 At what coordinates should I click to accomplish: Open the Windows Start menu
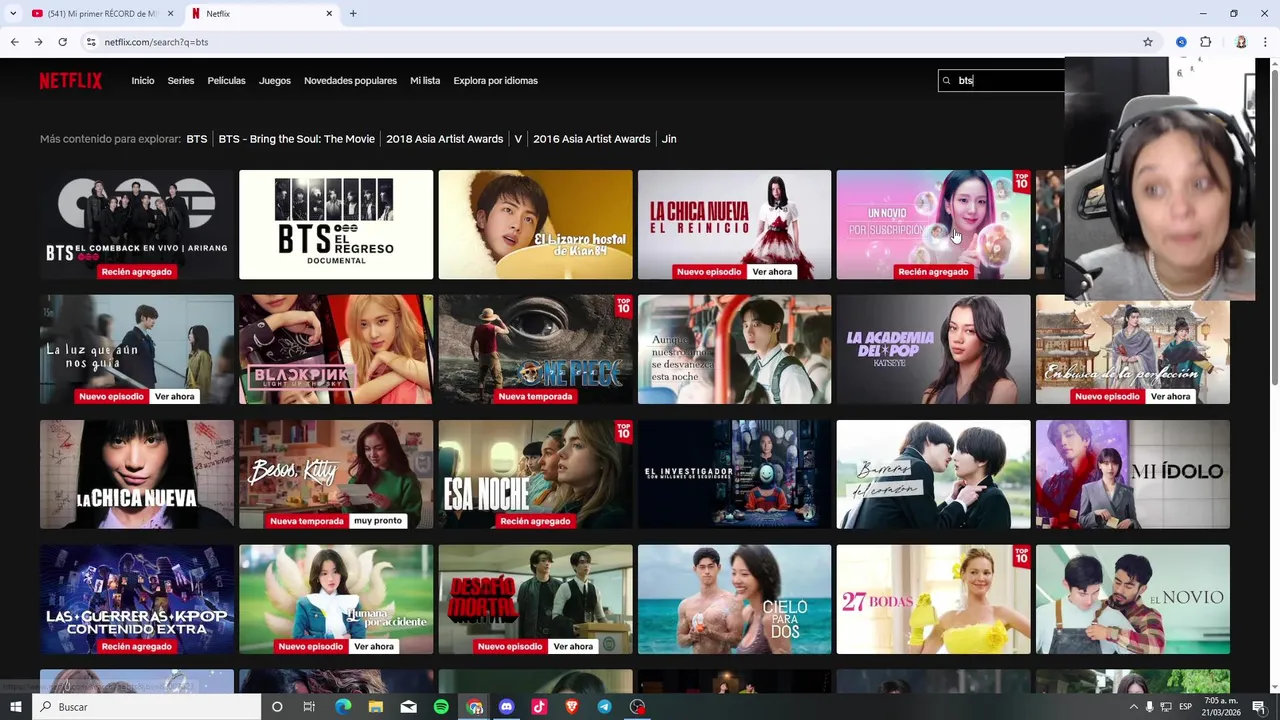pyautogui.click(x=16, y=707)
